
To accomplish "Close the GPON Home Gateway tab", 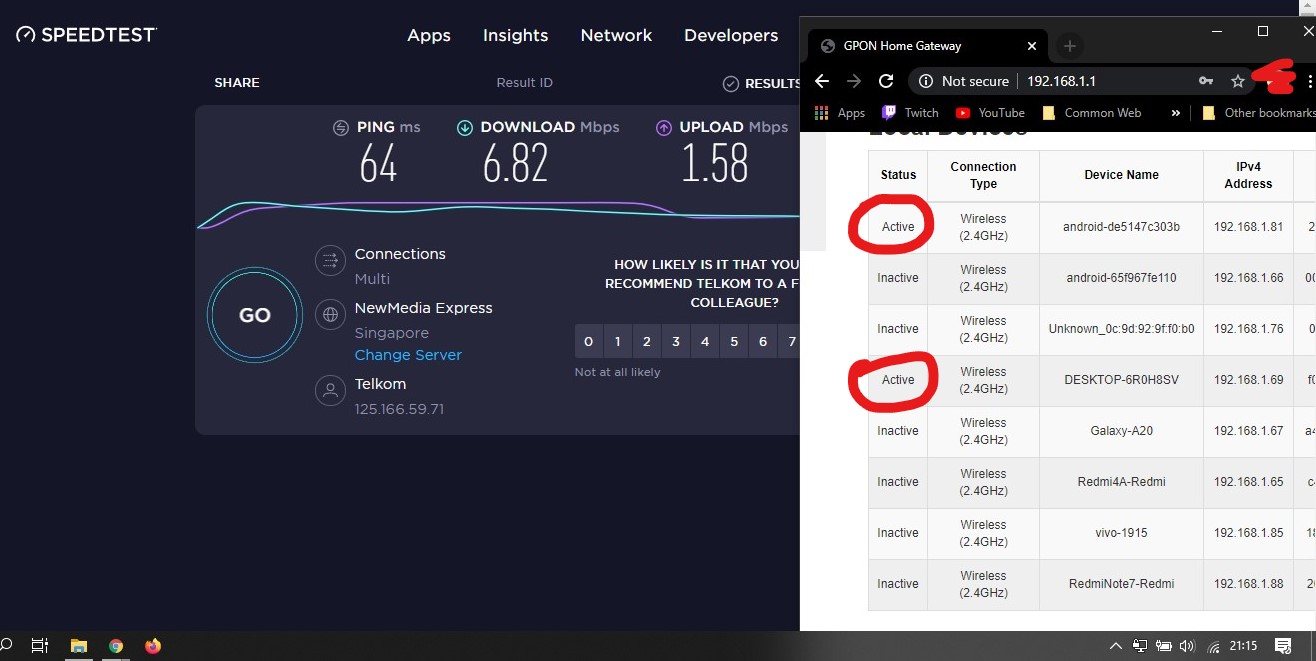I will 1032,46.
